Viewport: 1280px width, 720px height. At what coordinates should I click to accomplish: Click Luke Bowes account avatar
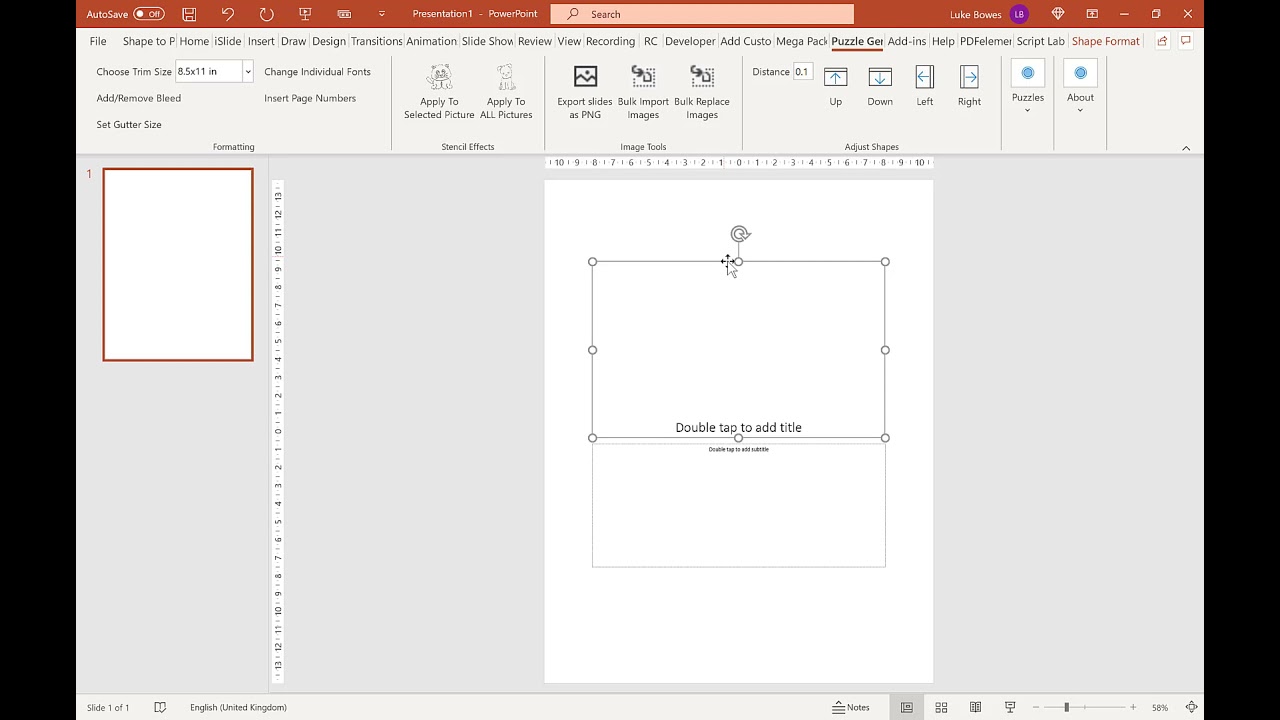(x=1019, y=14)
